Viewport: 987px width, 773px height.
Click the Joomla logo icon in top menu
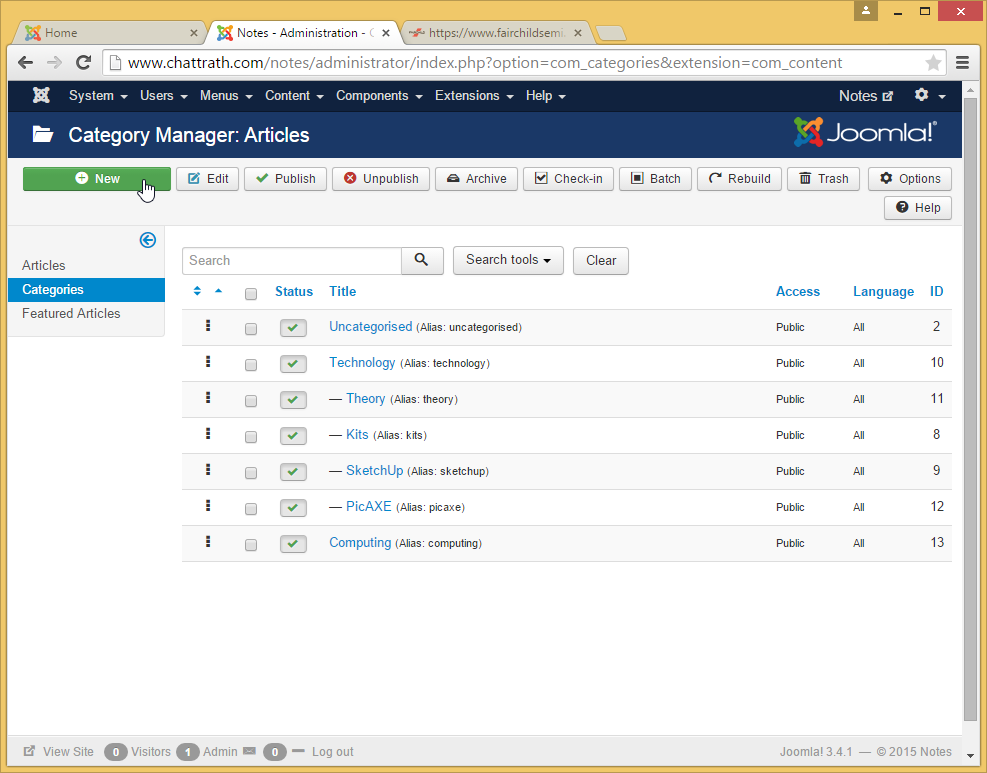[x=41, y=96]
